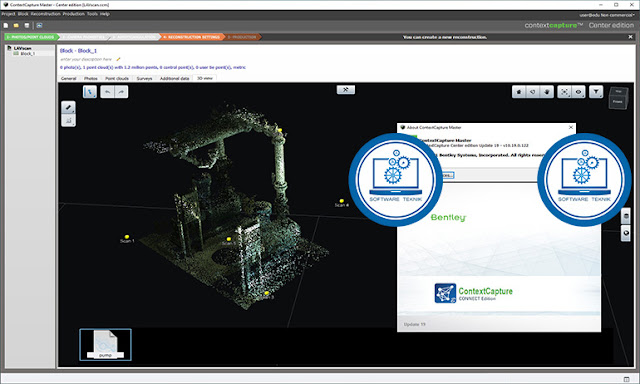The width and height of the screenshot is (640, 384).
Task: Click the Block - Block_1 heading
Action: pos(78,51)
